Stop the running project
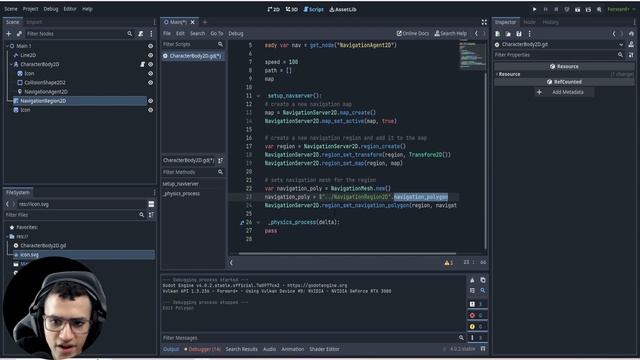 pos(556,9)
